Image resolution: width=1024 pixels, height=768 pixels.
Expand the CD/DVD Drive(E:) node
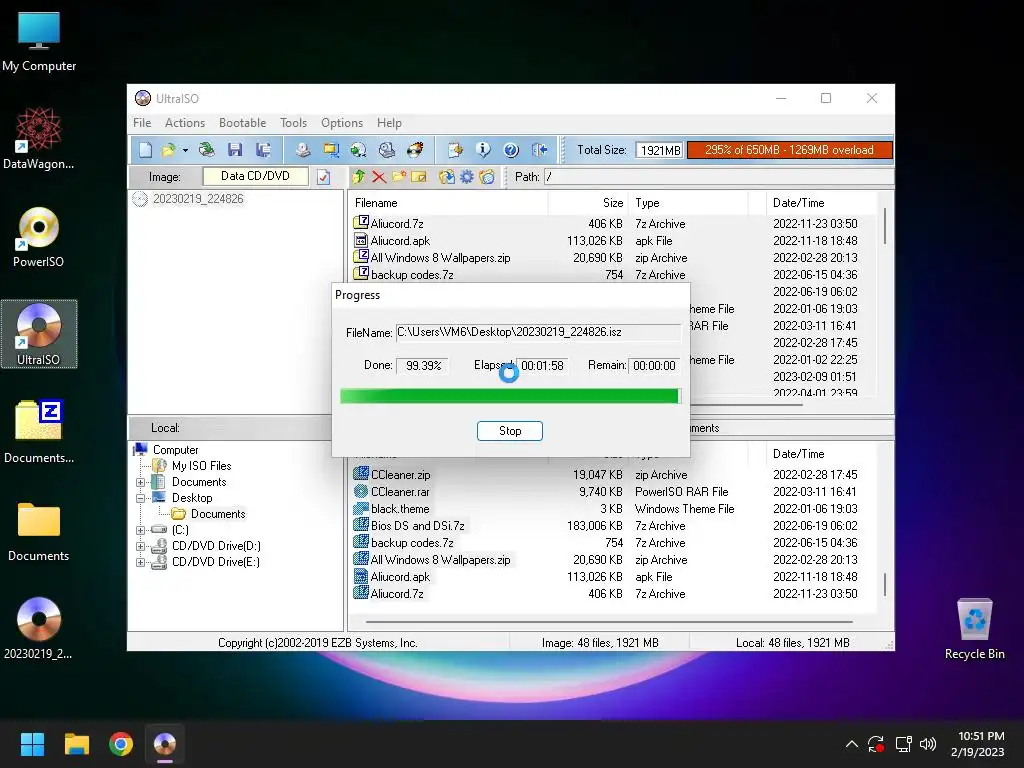[140, 562]
